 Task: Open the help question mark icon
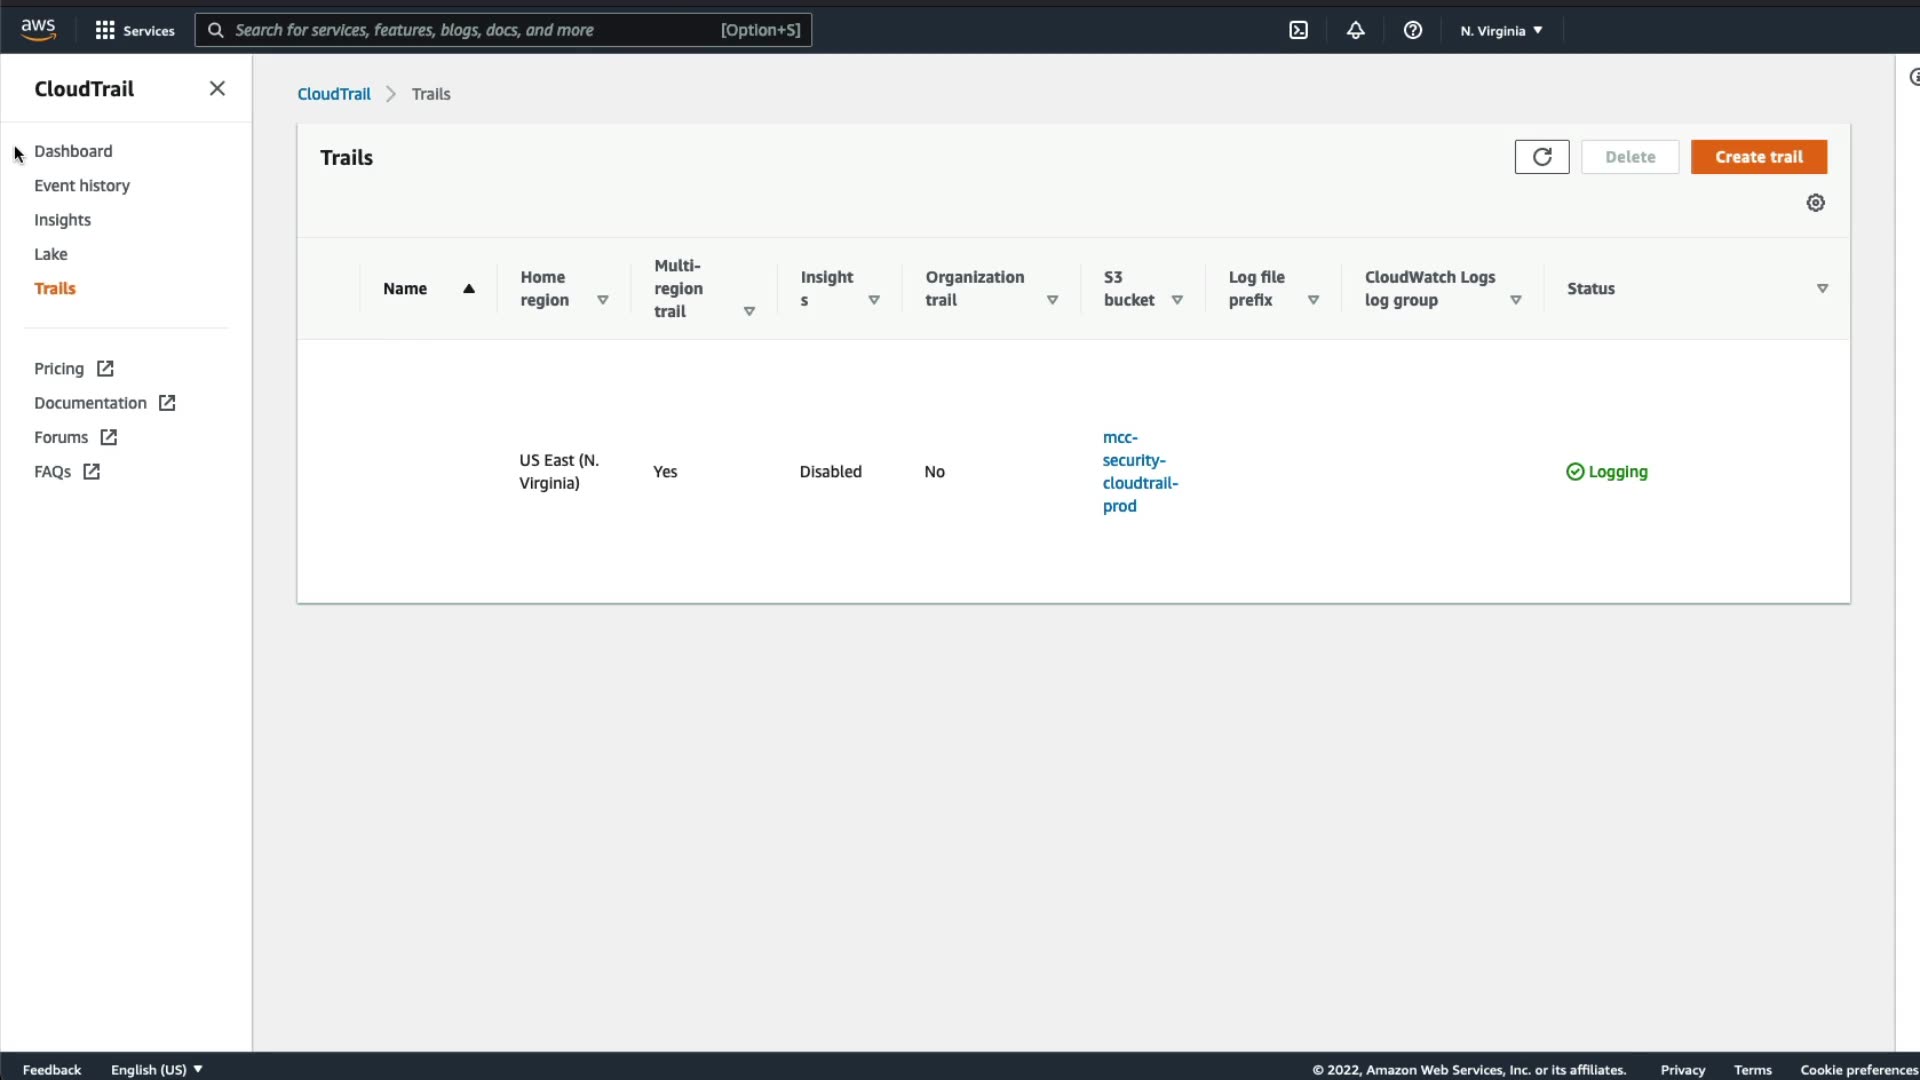pyautogui.click(x=1412, y=30)
